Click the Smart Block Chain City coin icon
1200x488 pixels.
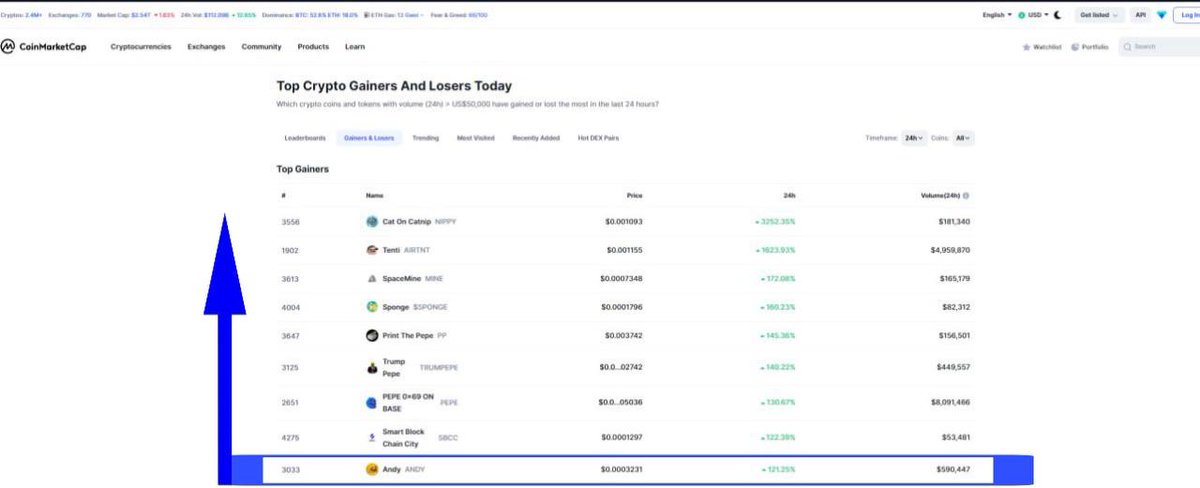pyautogui.click(x=372, y=437)
